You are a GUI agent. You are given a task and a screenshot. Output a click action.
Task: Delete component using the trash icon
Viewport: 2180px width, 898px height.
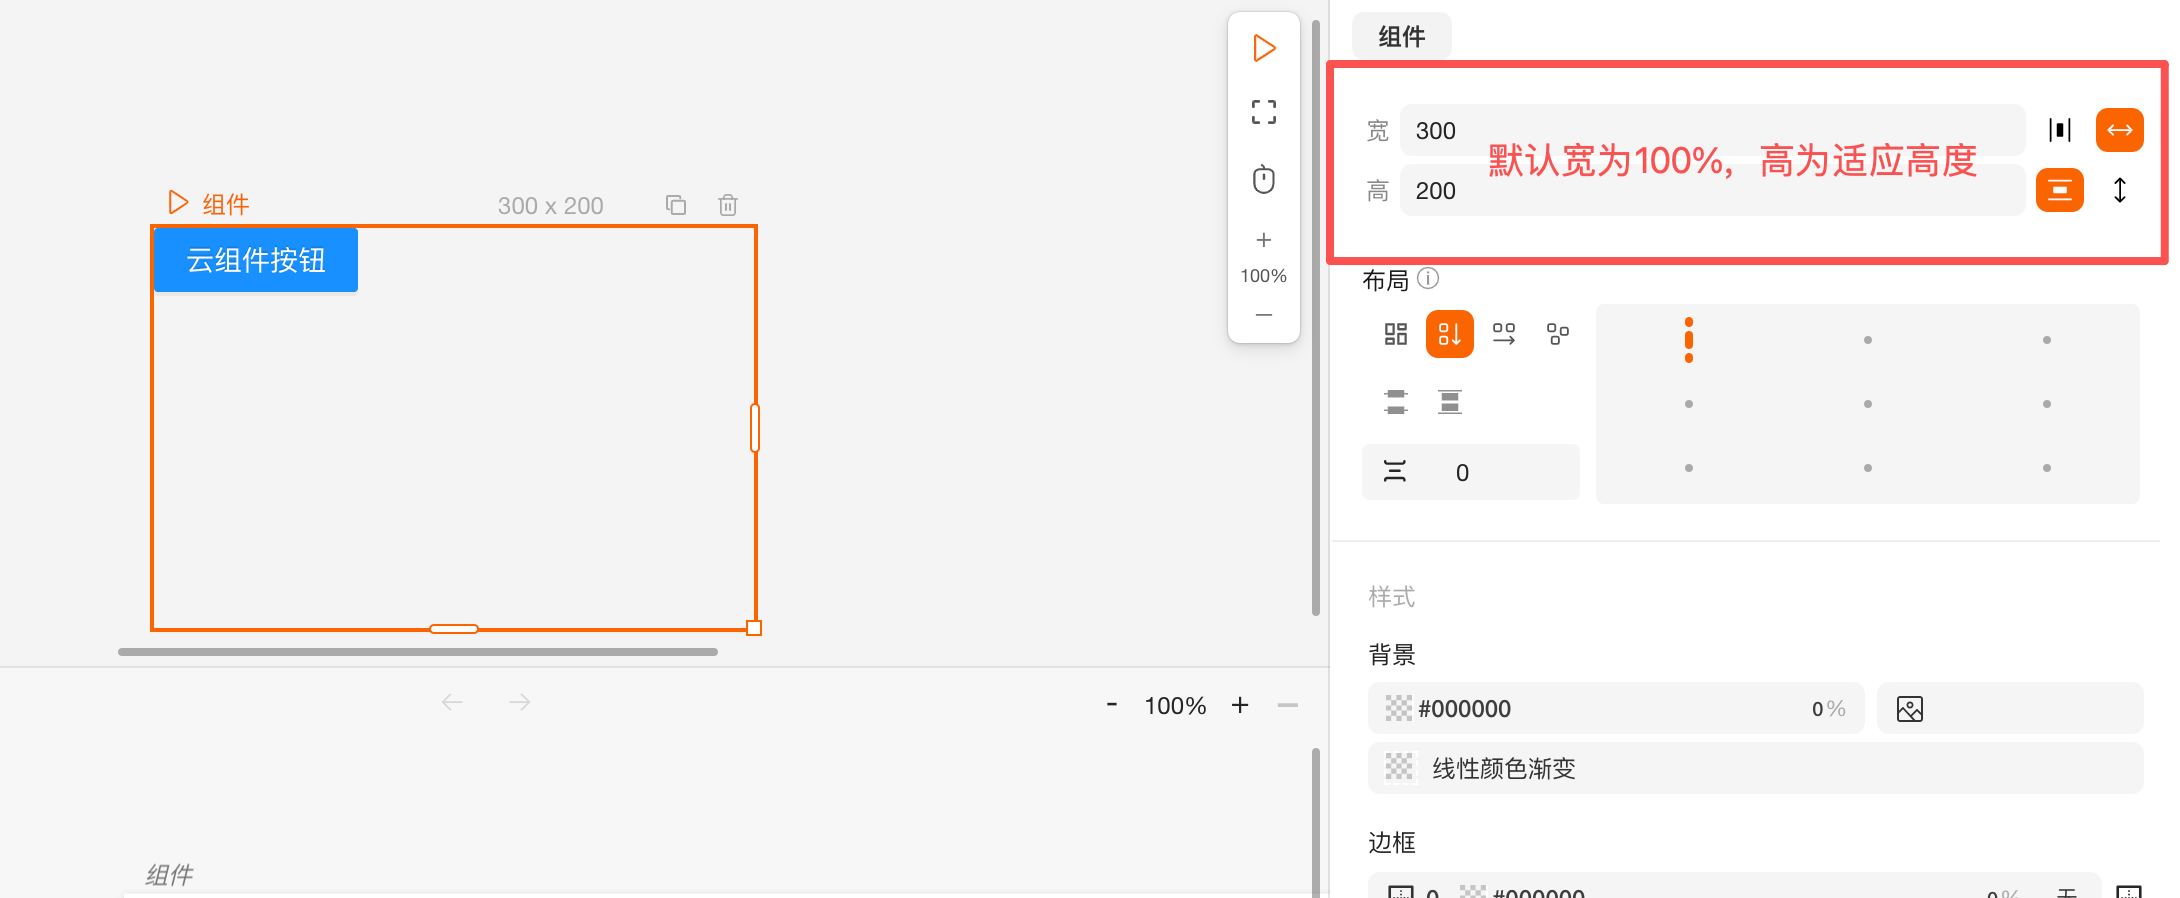click(x=728, y=205)
